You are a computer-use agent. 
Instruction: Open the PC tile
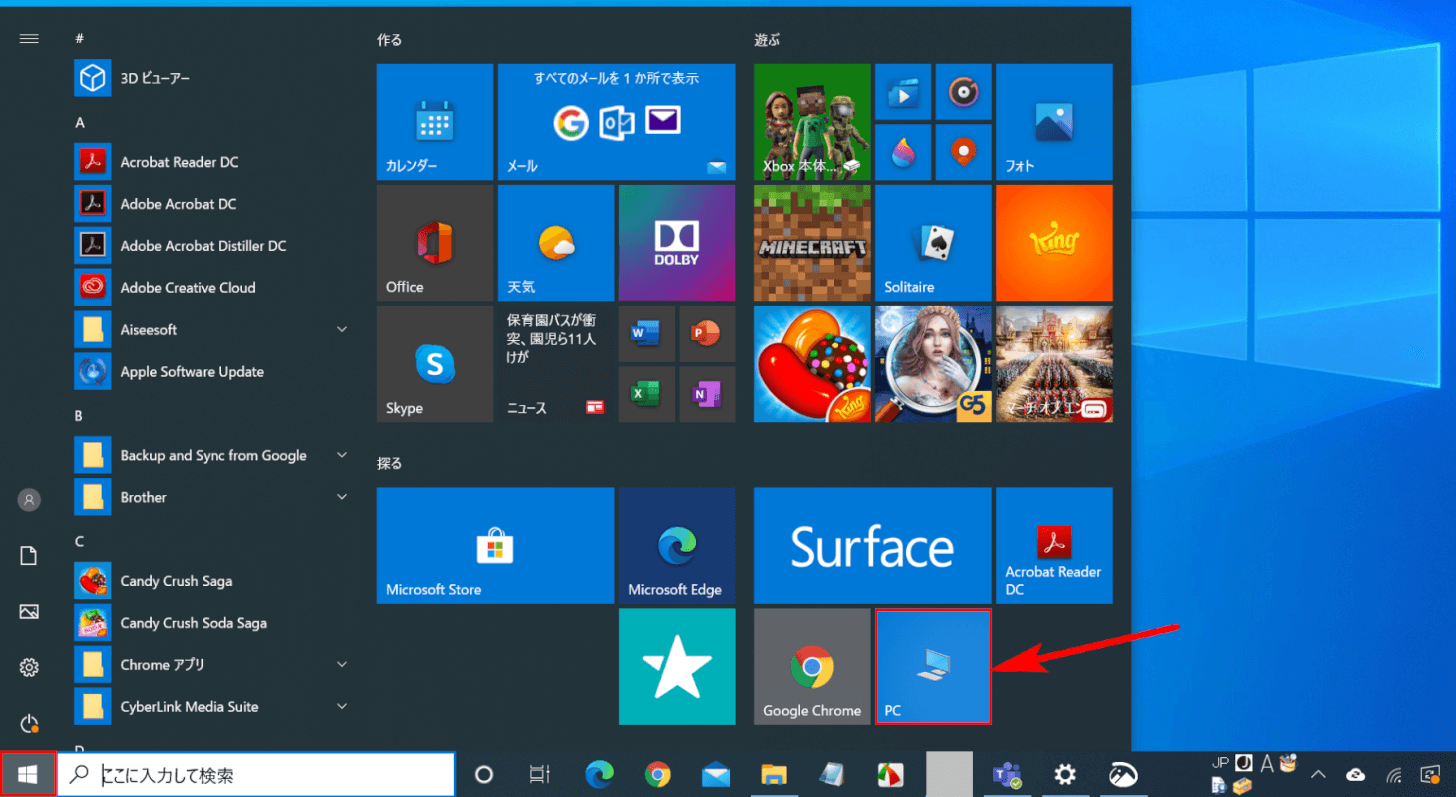(933, 666)
